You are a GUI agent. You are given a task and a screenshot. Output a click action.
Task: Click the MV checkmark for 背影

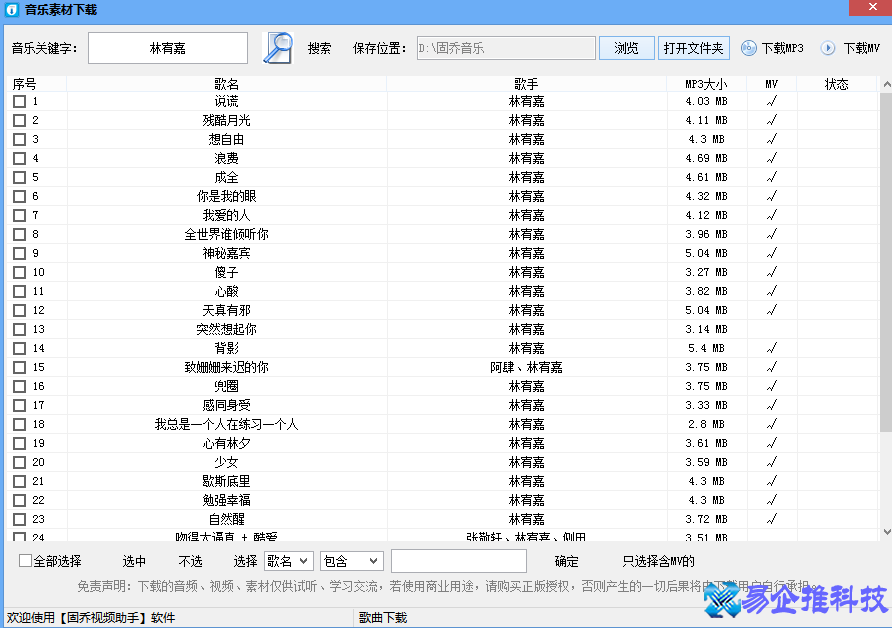[770, 348]
